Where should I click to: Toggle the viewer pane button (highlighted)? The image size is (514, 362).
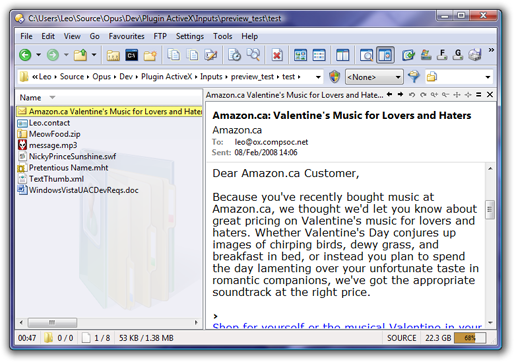click(385, 55)
